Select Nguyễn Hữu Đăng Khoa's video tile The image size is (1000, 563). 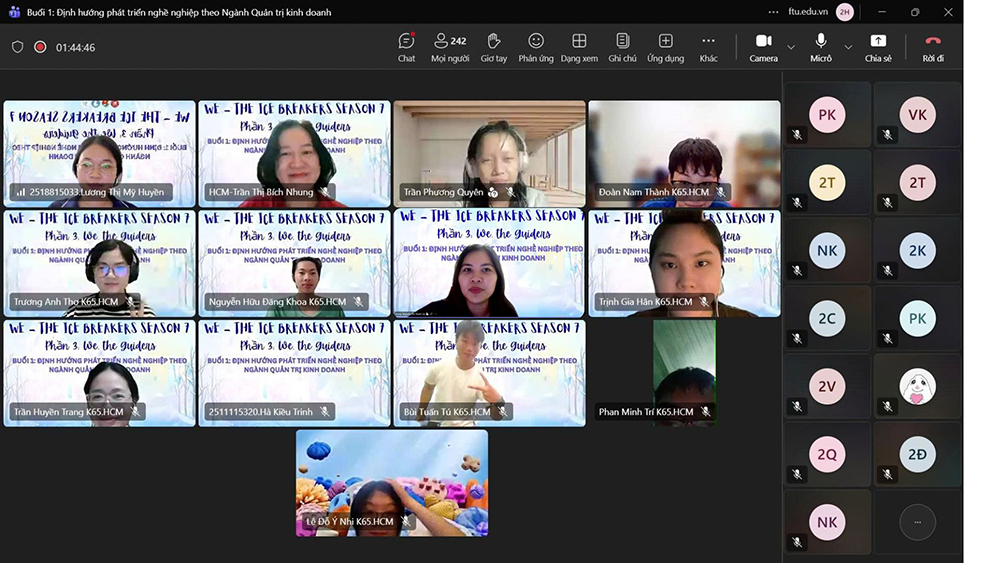coord(295,263)
